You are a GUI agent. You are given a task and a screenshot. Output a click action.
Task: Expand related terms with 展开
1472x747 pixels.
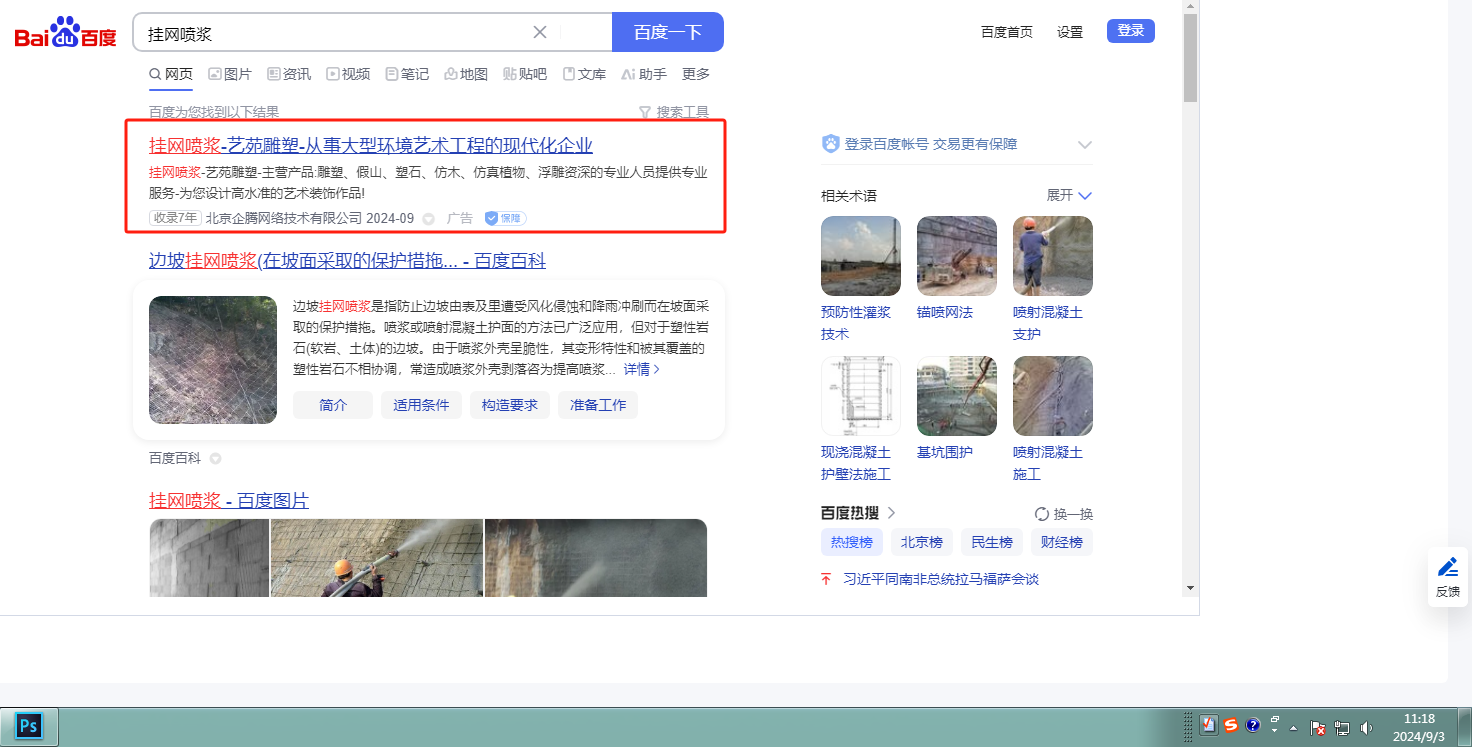coord(1070,195)
